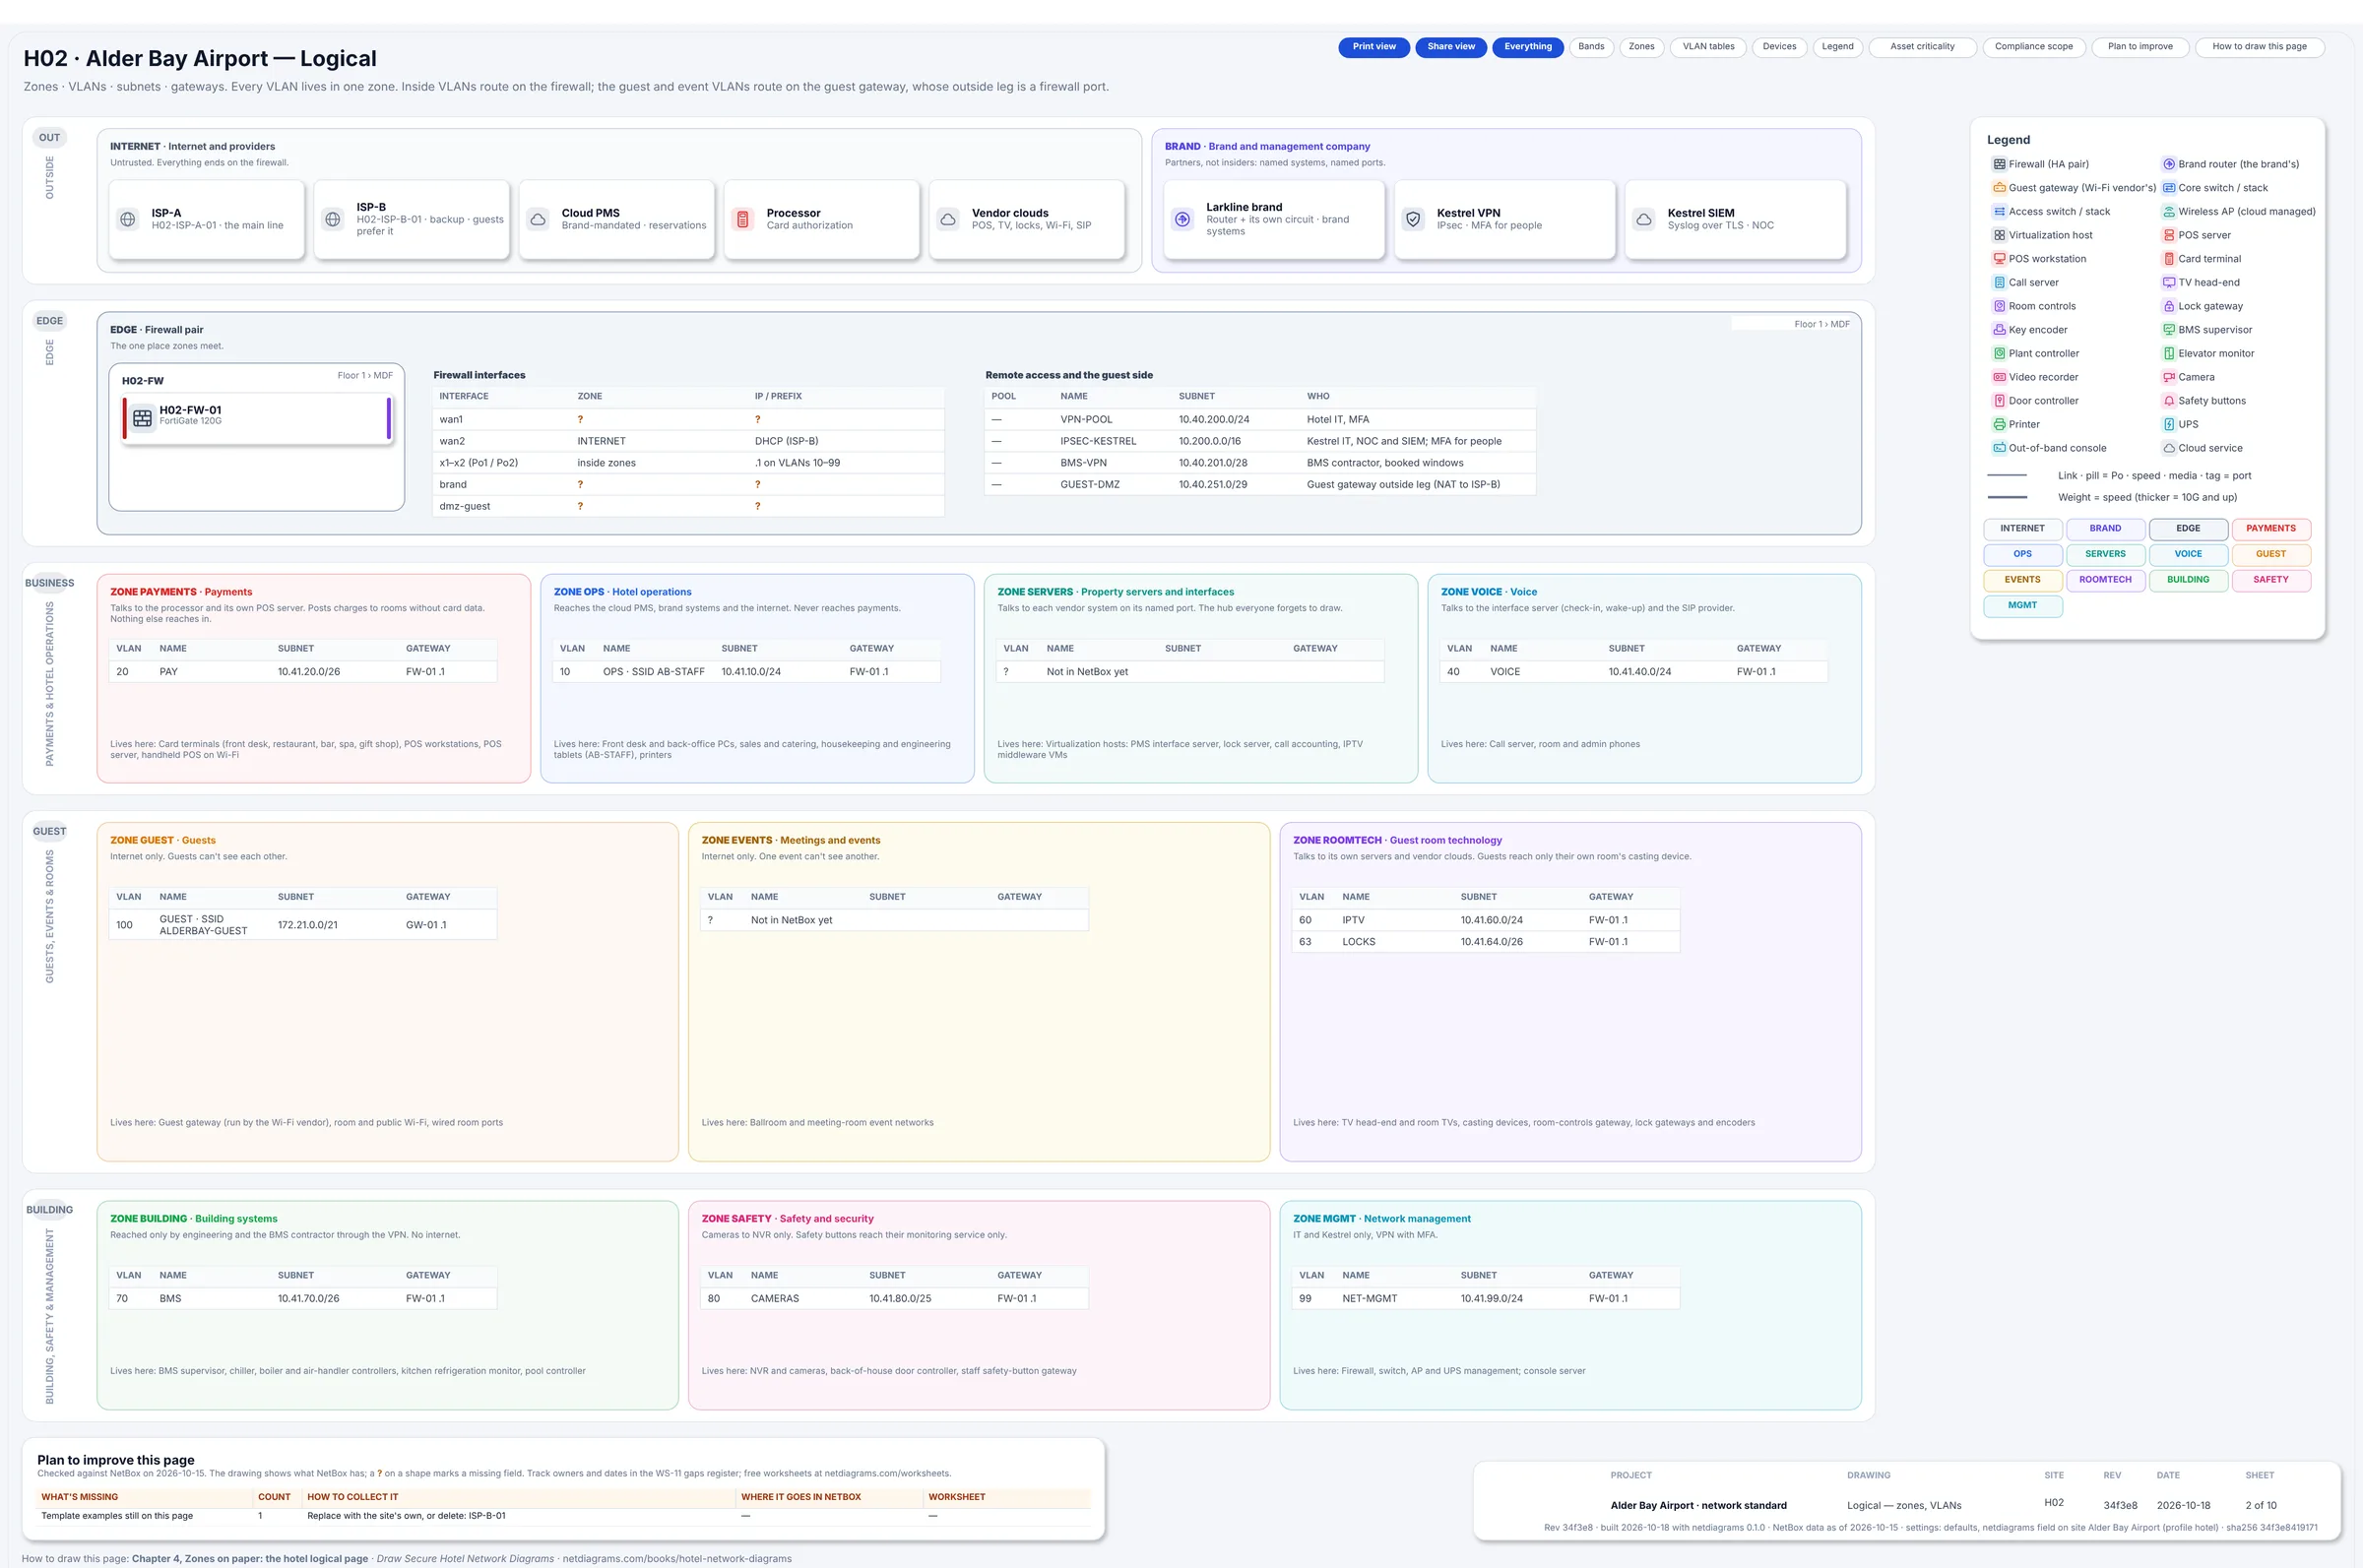
Task: Click the Out-of-band console legend icon
Action: click(1999, 448)
